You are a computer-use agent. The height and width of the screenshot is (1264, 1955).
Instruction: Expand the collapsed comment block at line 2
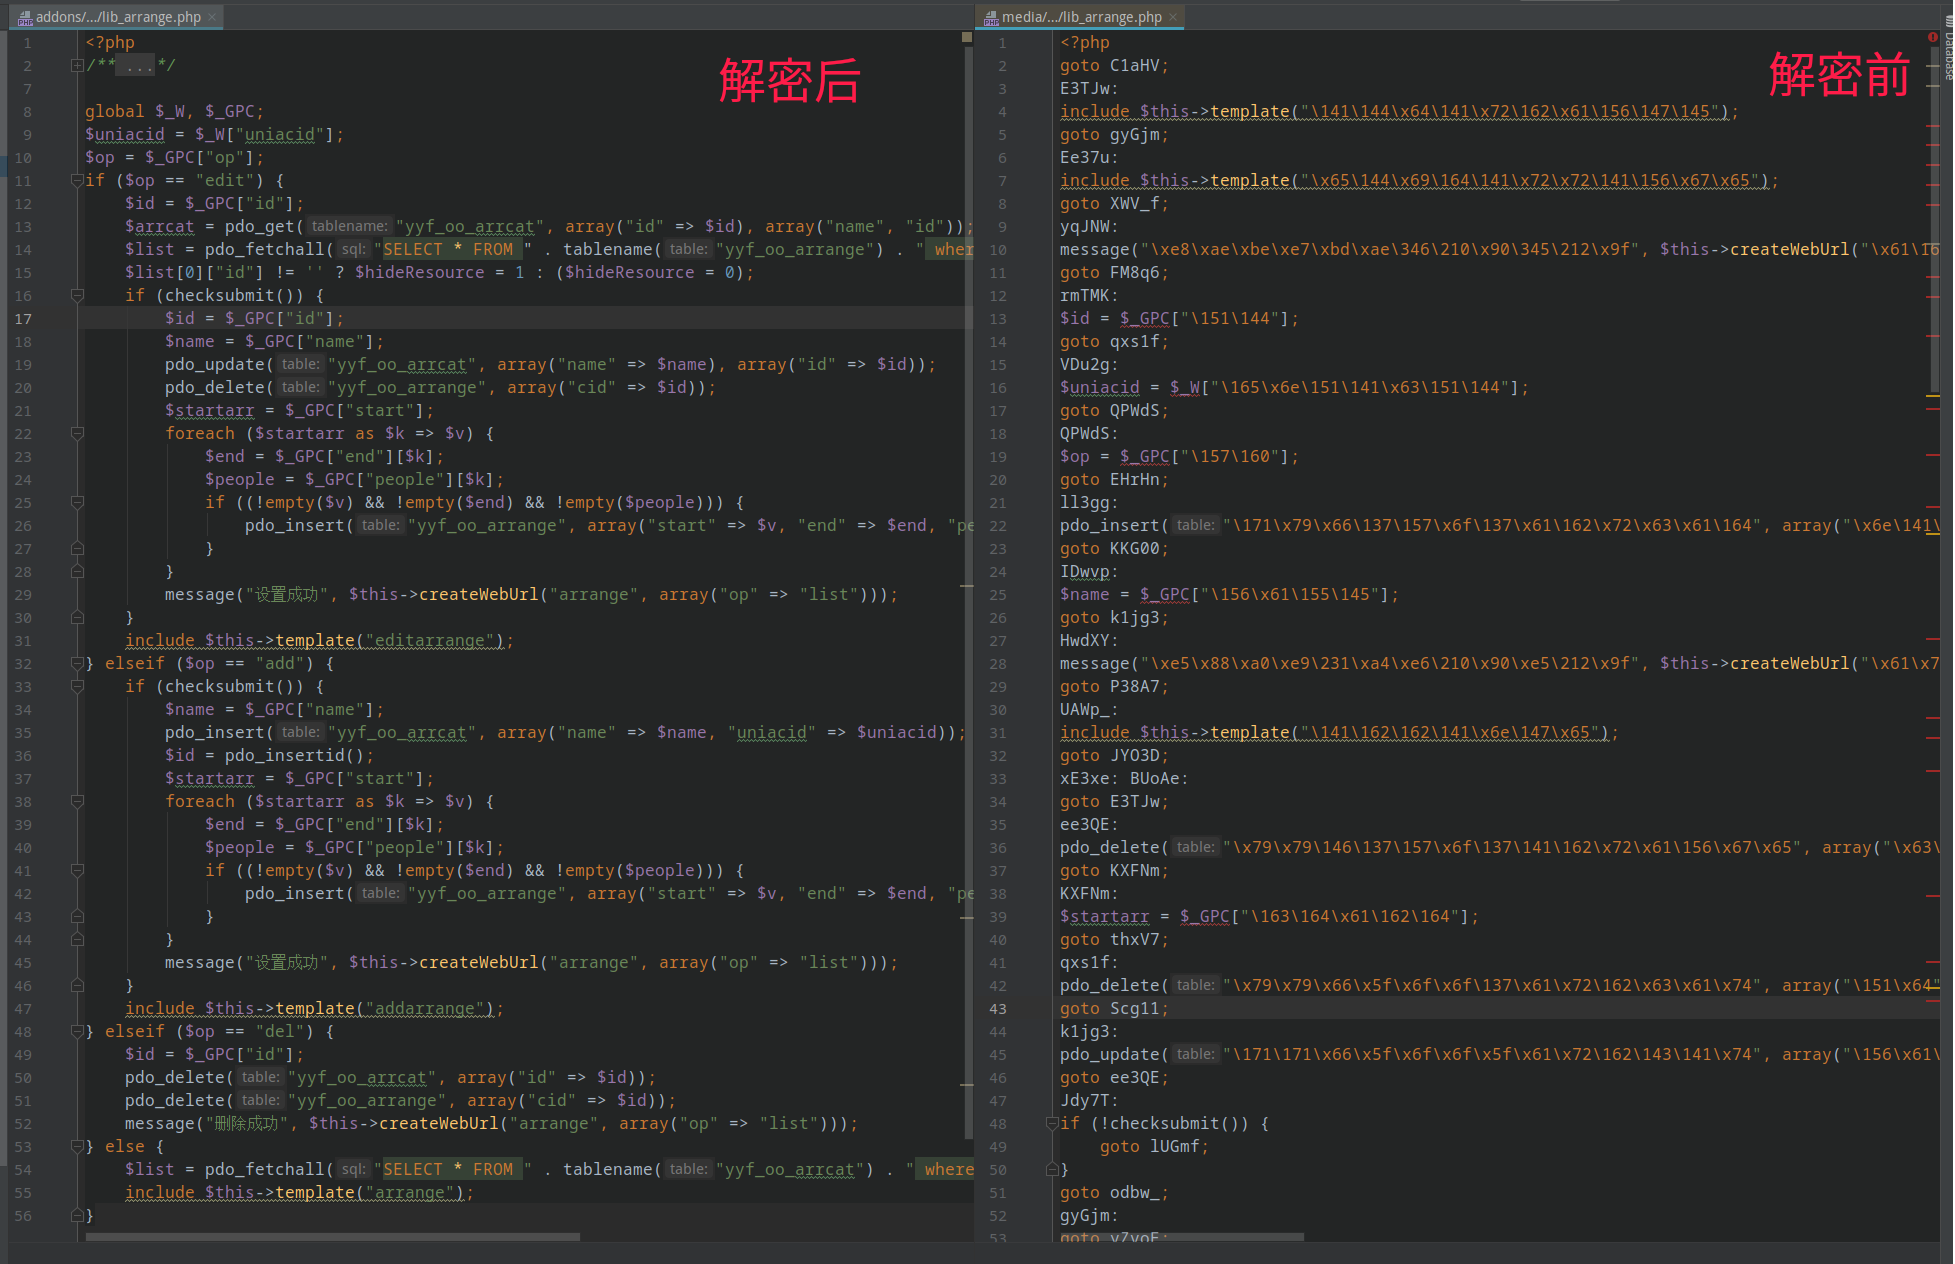(x=77, y=64)
